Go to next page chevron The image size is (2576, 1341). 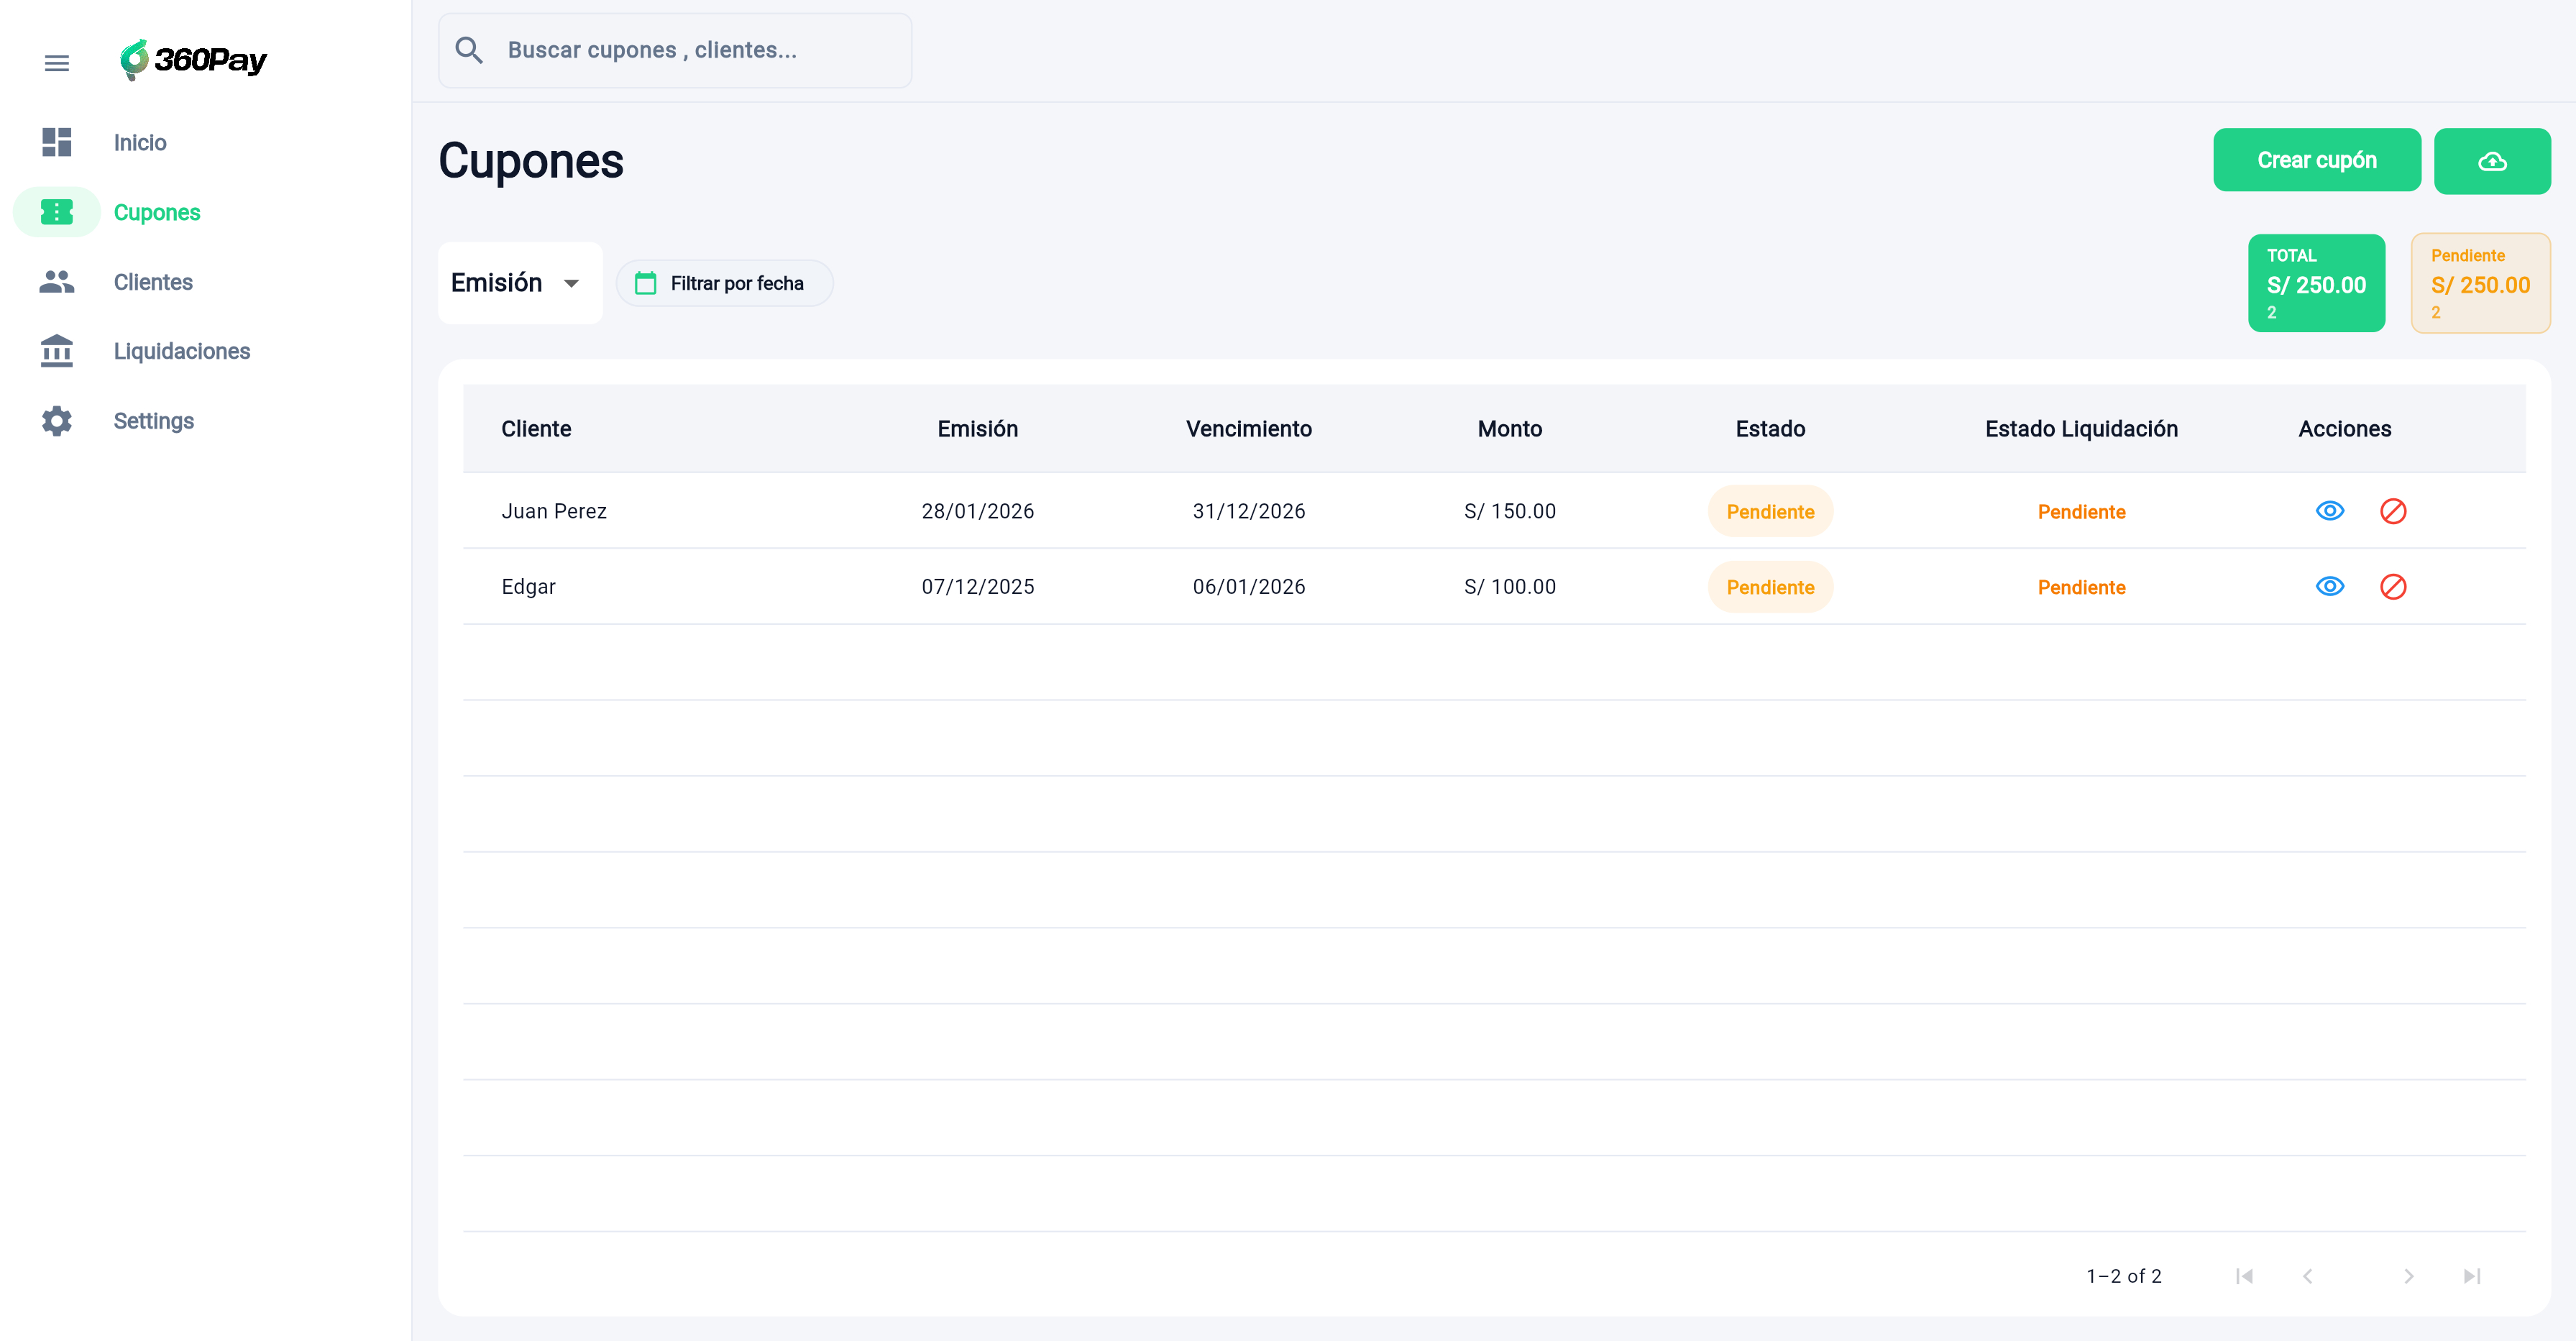pyautogui.click(x=2408, y=1276)
